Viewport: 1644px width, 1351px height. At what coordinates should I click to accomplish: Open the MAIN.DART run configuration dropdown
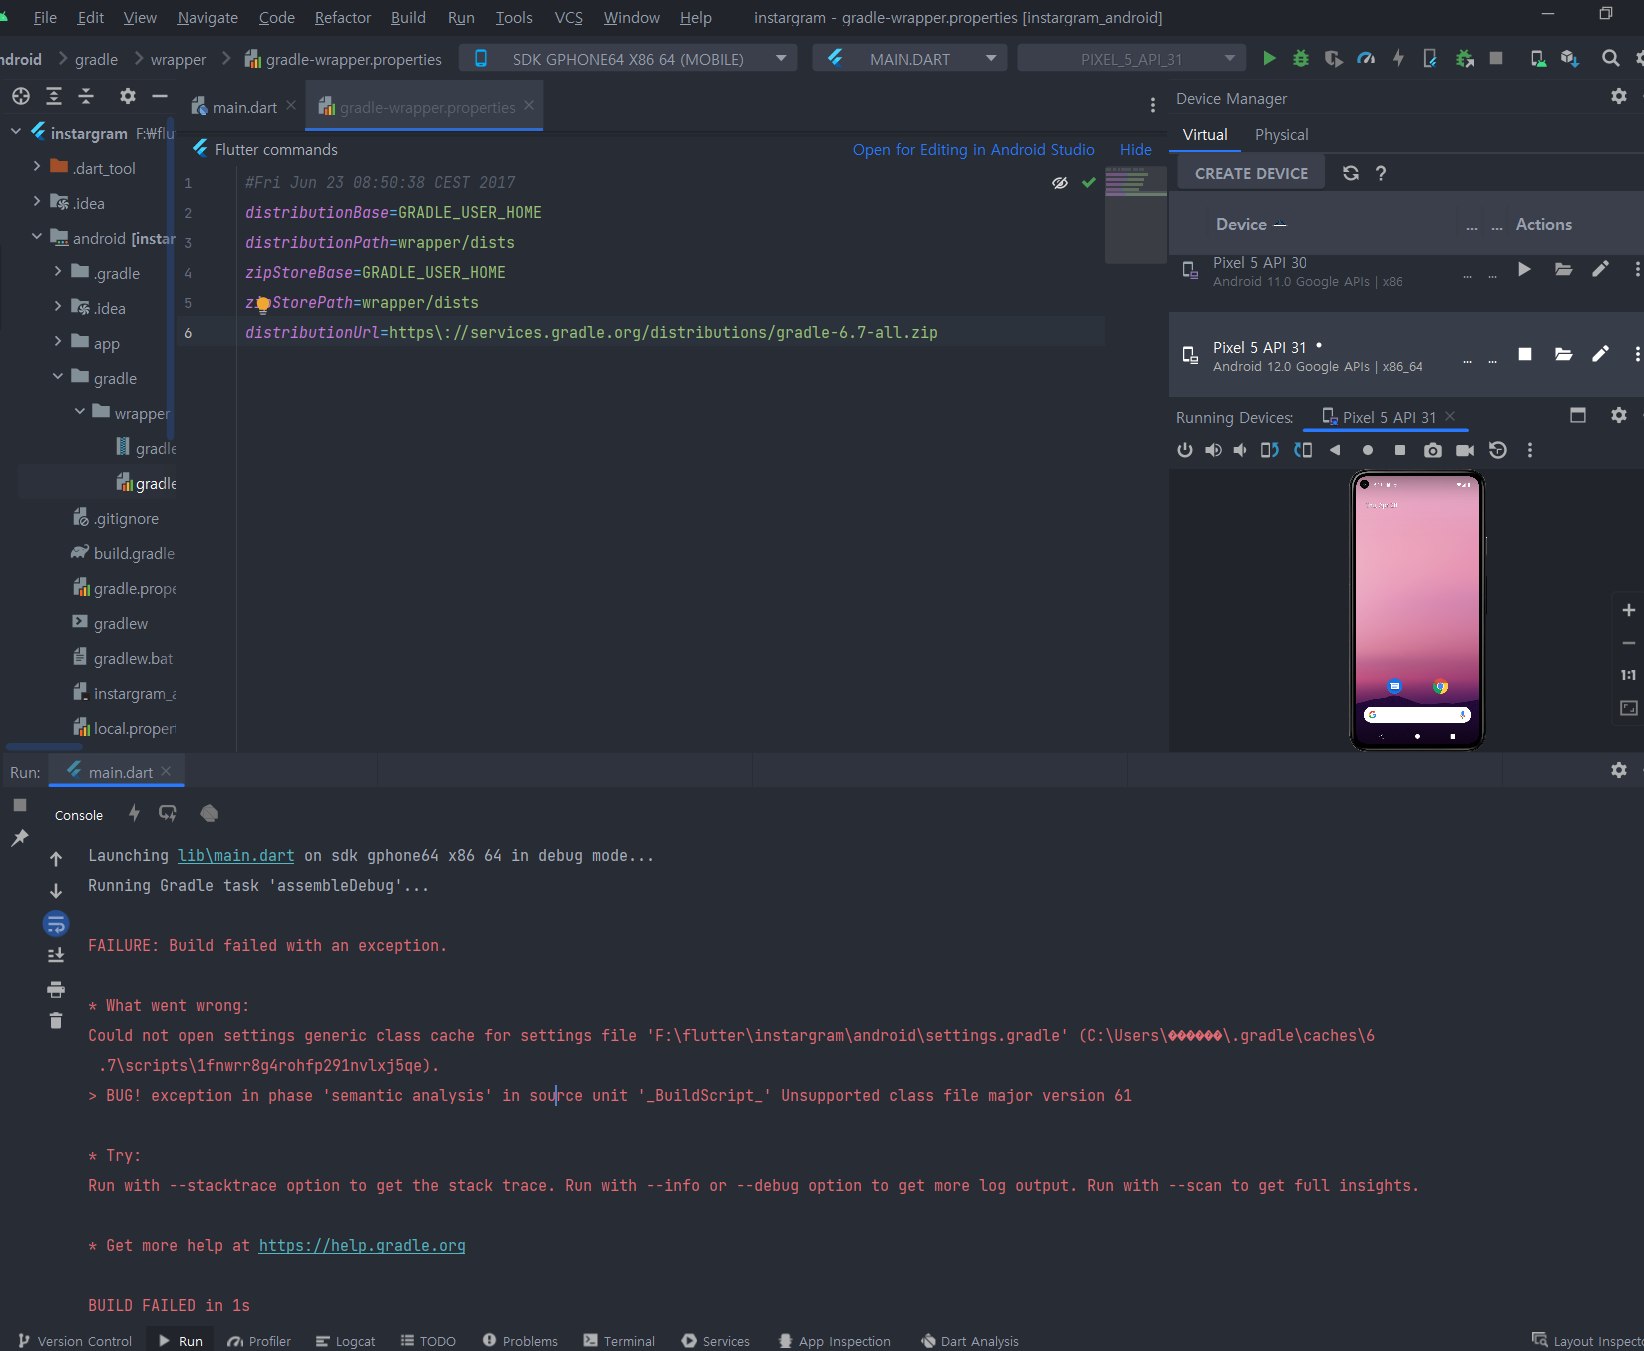coord(910,59)
